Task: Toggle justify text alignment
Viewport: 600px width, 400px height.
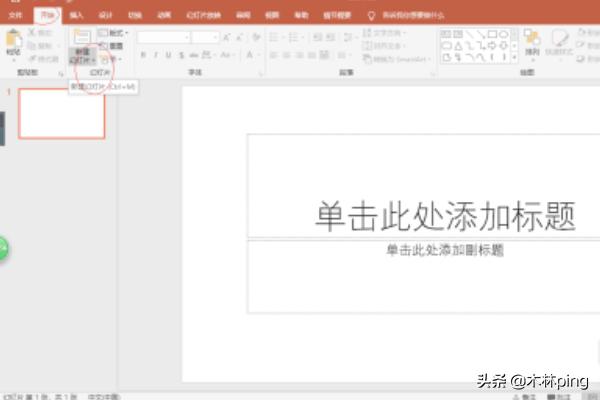Action: pos(312,55)
